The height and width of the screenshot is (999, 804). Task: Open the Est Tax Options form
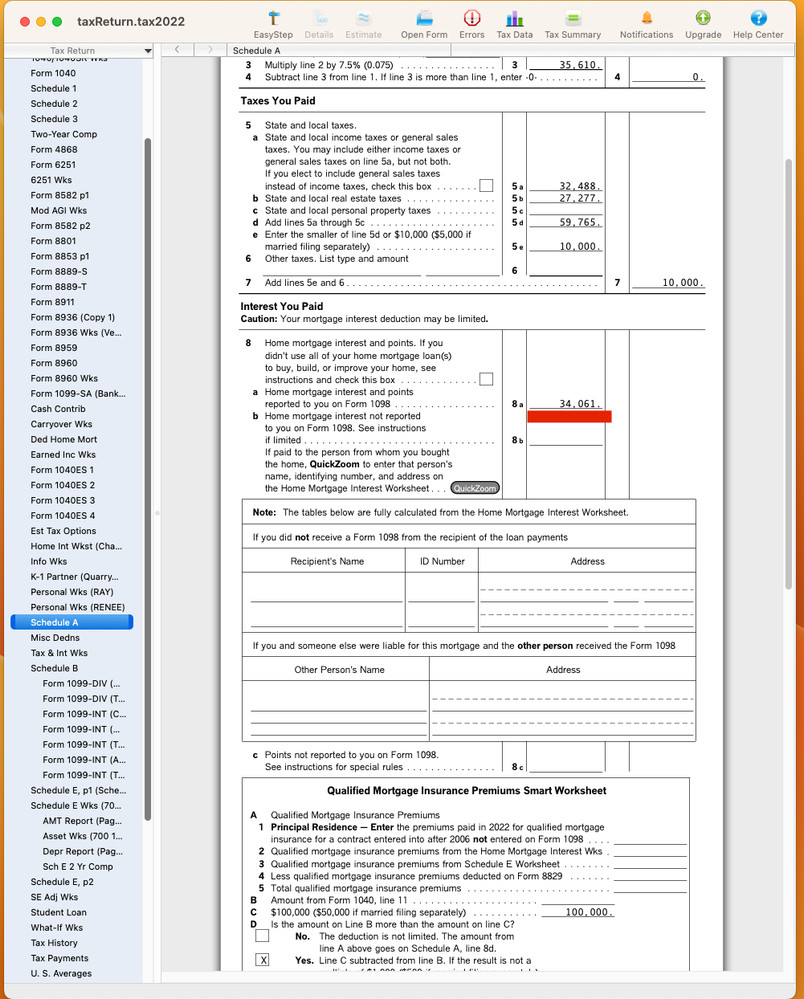[x=63, y=531]
